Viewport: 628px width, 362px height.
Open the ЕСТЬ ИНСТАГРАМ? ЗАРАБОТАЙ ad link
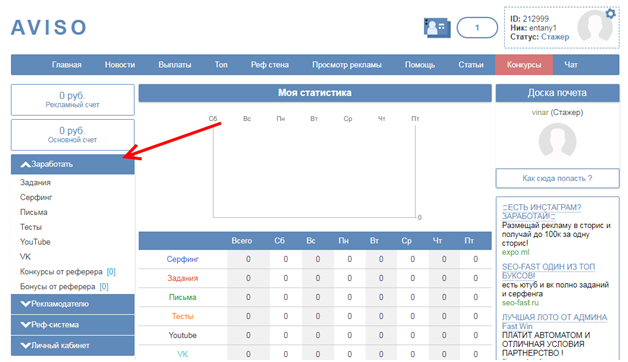541,212
